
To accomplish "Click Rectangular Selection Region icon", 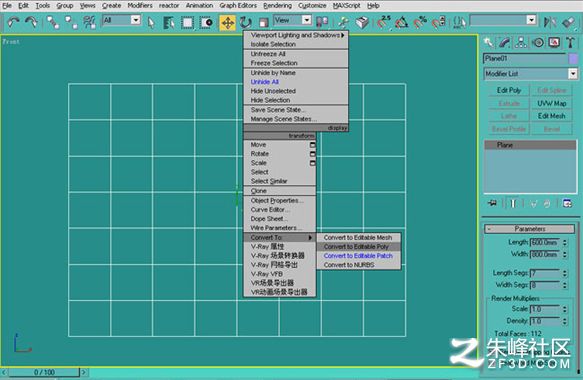I will click(x=187, y=23).
